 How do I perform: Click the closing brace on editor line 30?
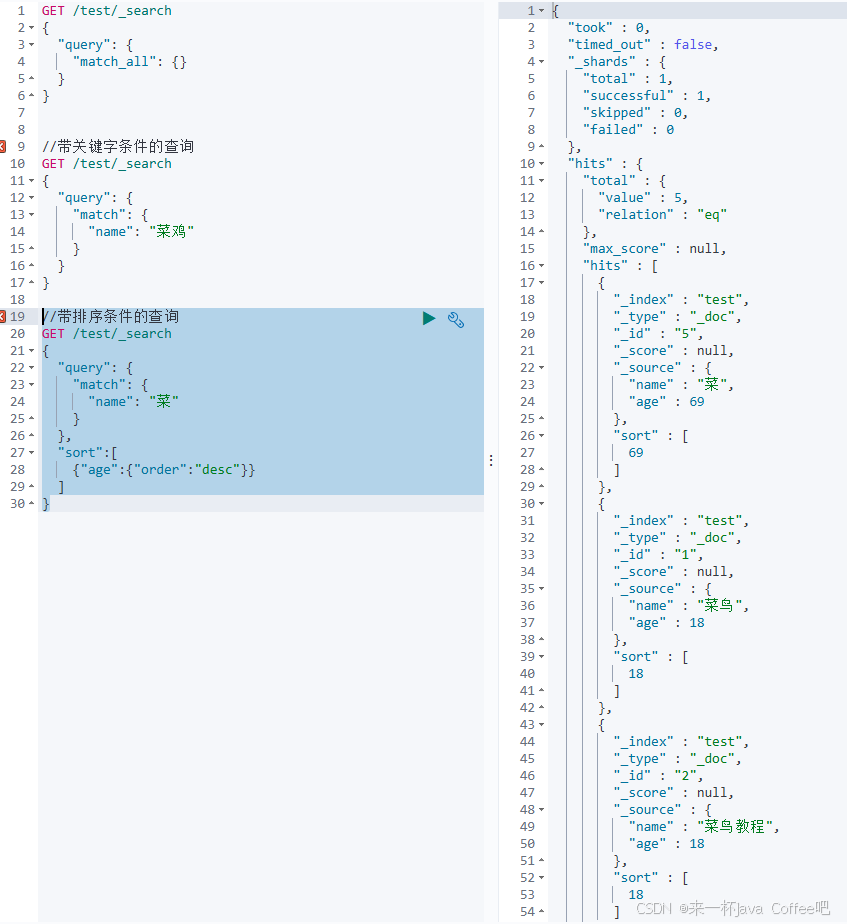[x=46, y=504]
